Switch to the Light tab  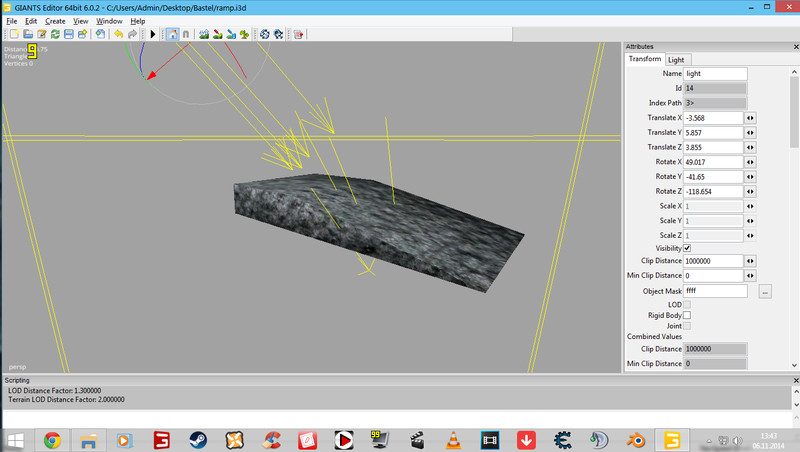(x=677, y=60)
